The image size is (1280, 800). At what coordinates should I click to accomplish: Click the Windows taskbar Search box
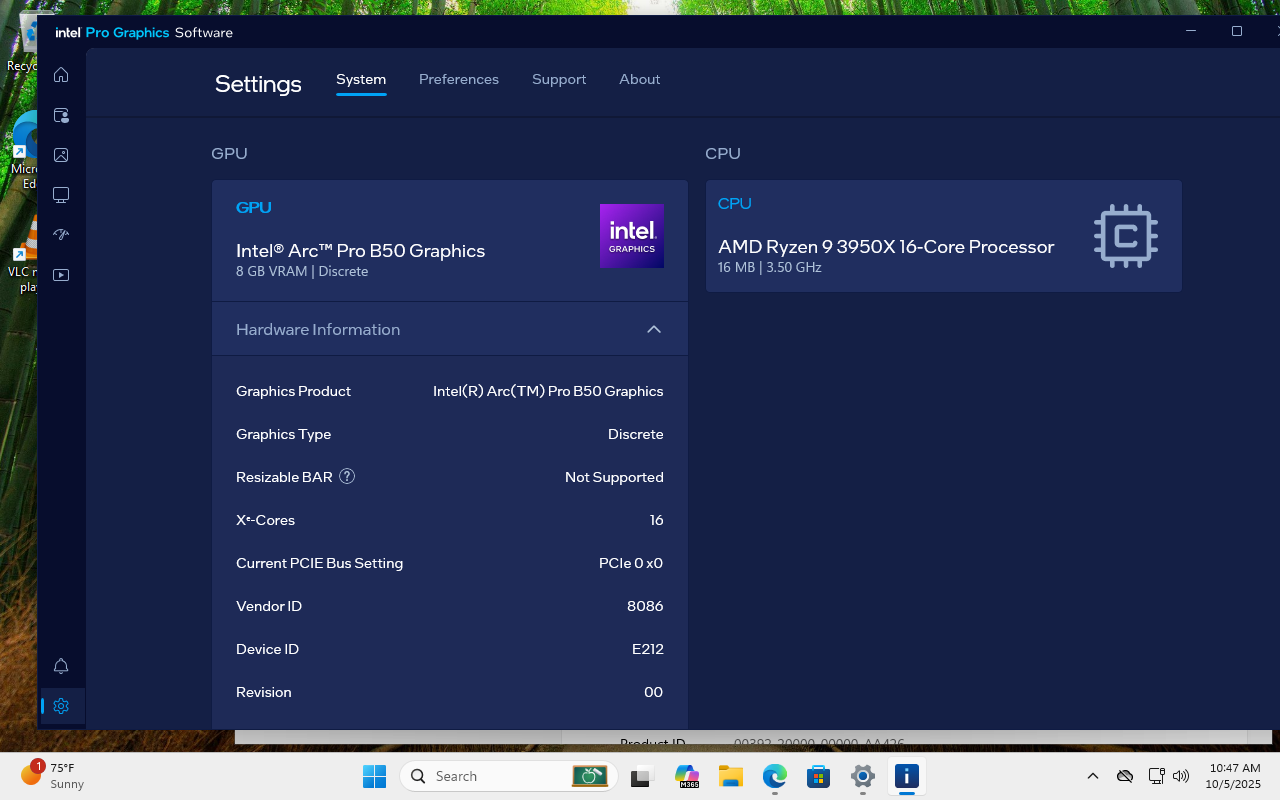490,776
